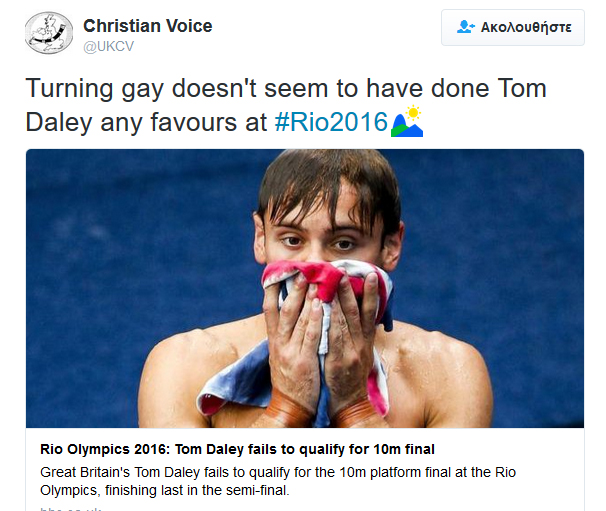Open the Christian Voice profile avatar
The image size is (606, 511).
pyautogui.click(x=48, y=35)
